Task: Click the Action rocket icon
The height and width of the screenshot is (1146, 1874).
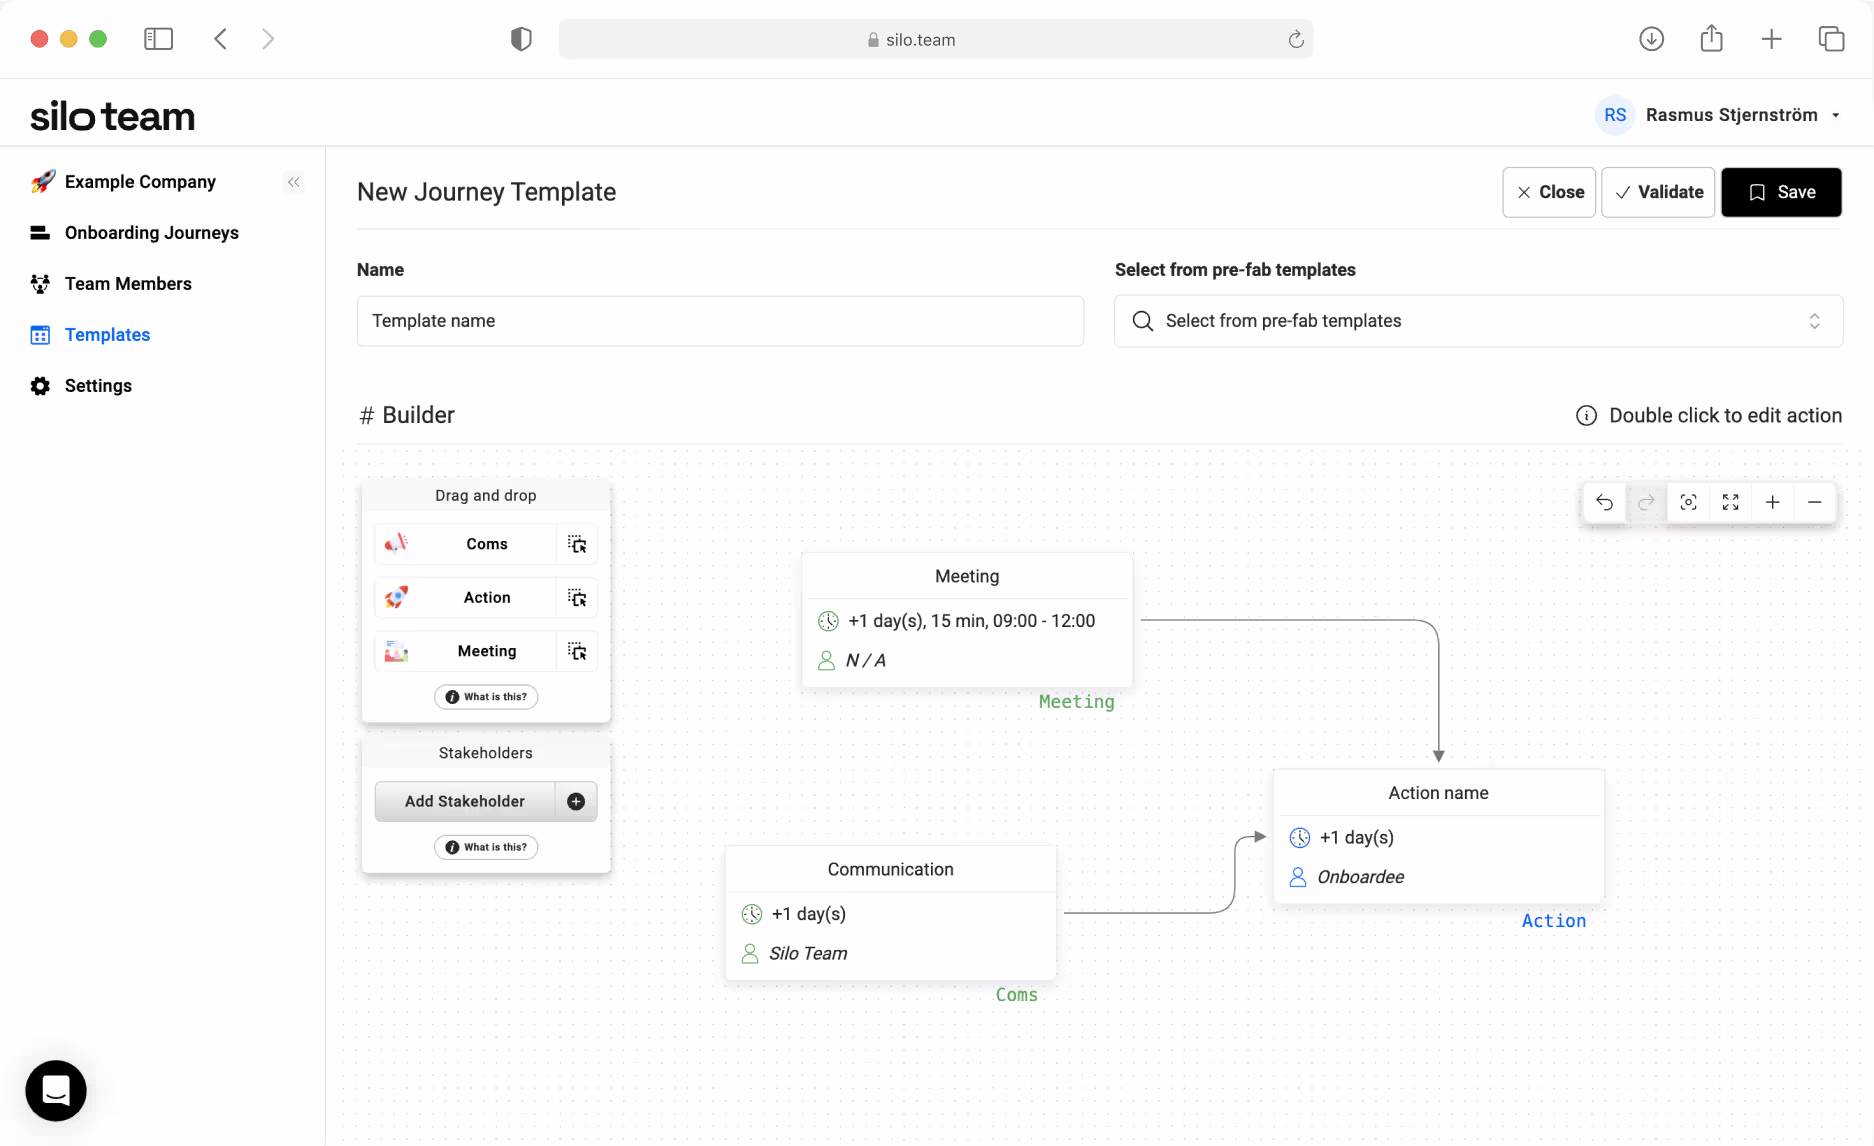Action: tap(396, 597)
